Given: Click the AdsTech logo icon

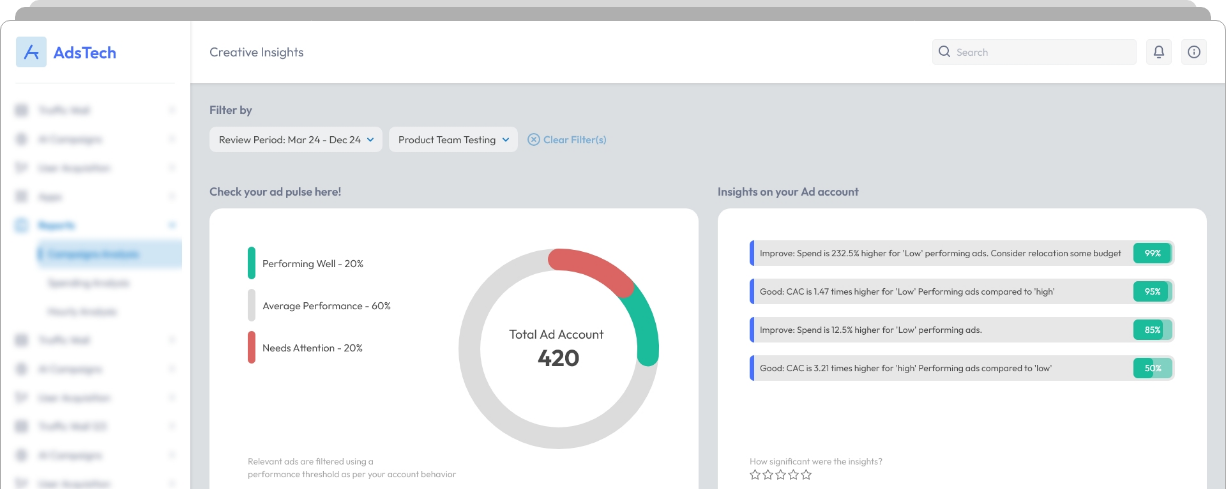Looking at the screenshot, I should click(32, 52).
